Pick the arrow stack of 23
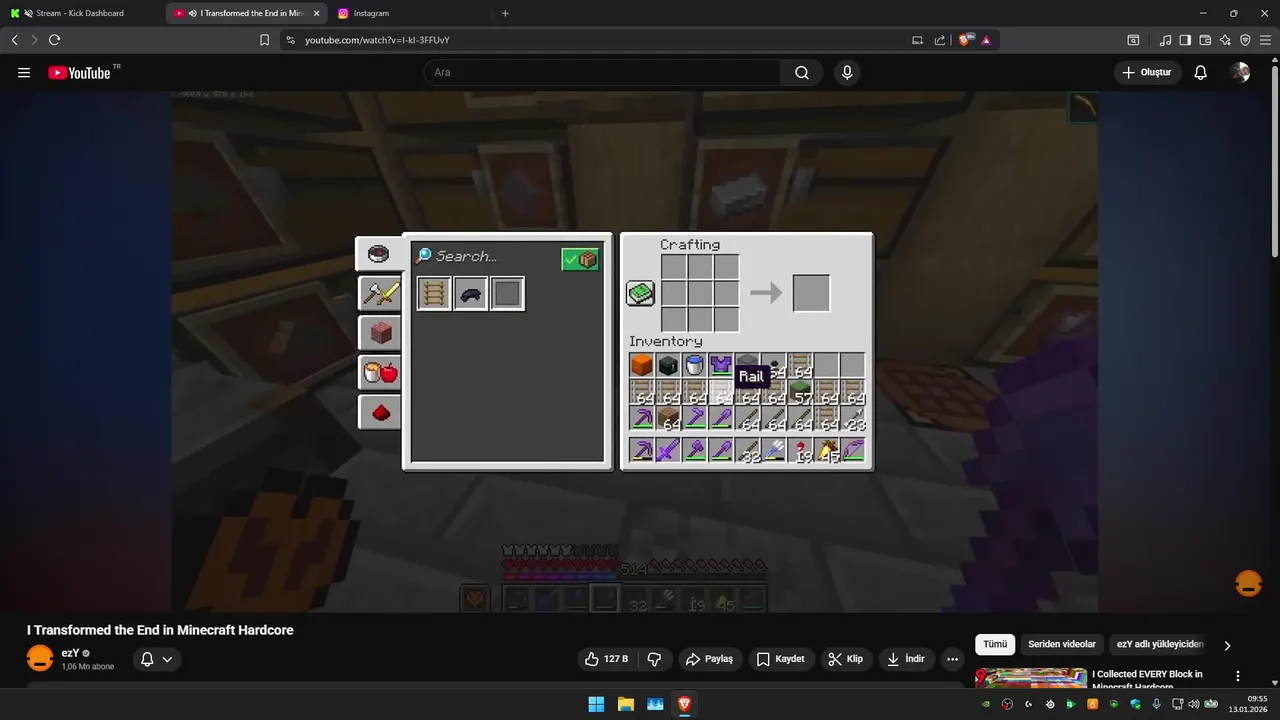 coord(853,418)
